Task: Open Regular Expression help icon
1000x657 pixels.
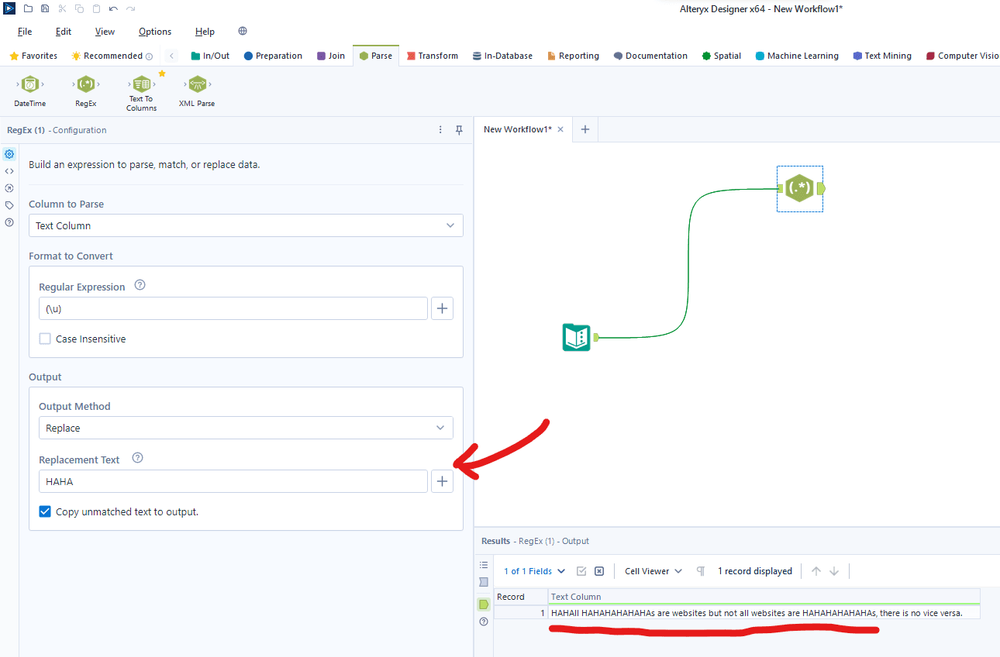Action: coord(140,285)
